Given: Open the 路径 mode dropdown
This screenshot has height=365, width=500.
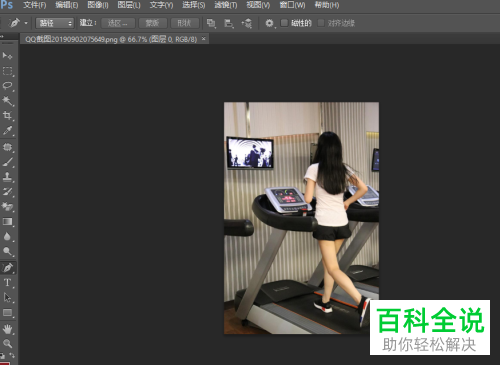Looking at the screenshot, I should (55, 23).
